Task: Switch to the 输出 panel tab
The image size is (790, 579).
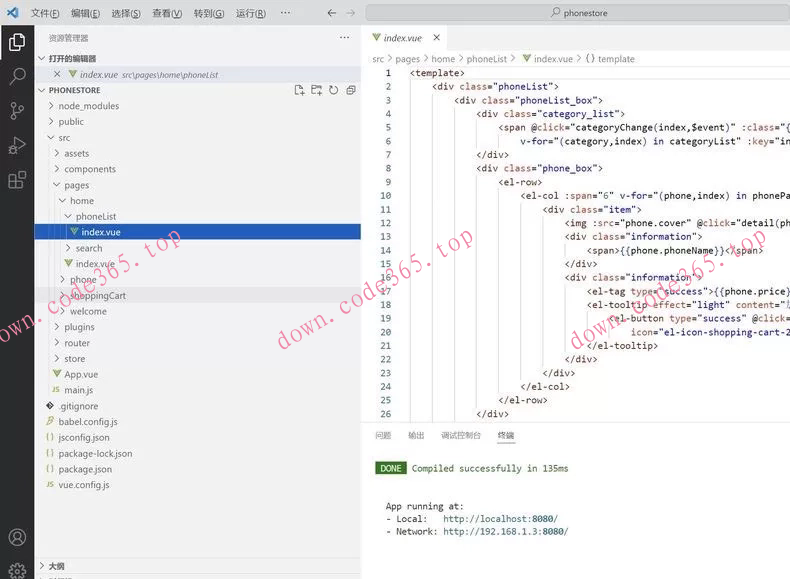Action: point(416,436)
